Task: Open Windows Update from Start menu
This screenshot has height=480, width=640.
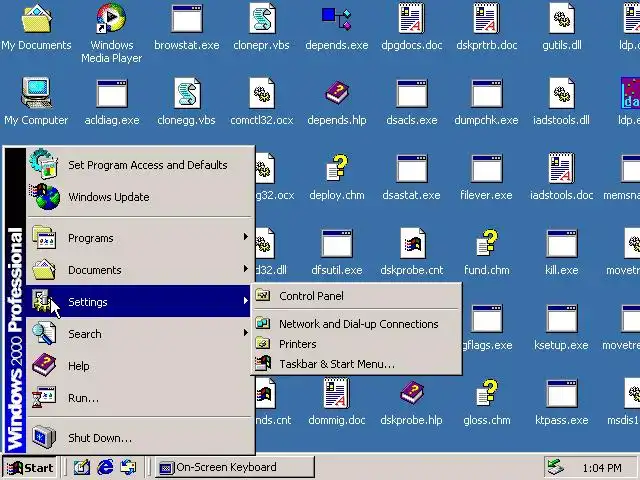Action: 139,197
